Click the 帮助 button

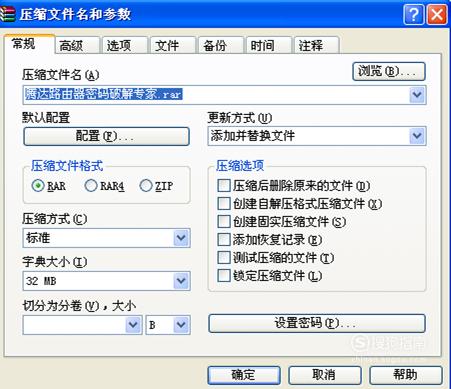point(406,375)
